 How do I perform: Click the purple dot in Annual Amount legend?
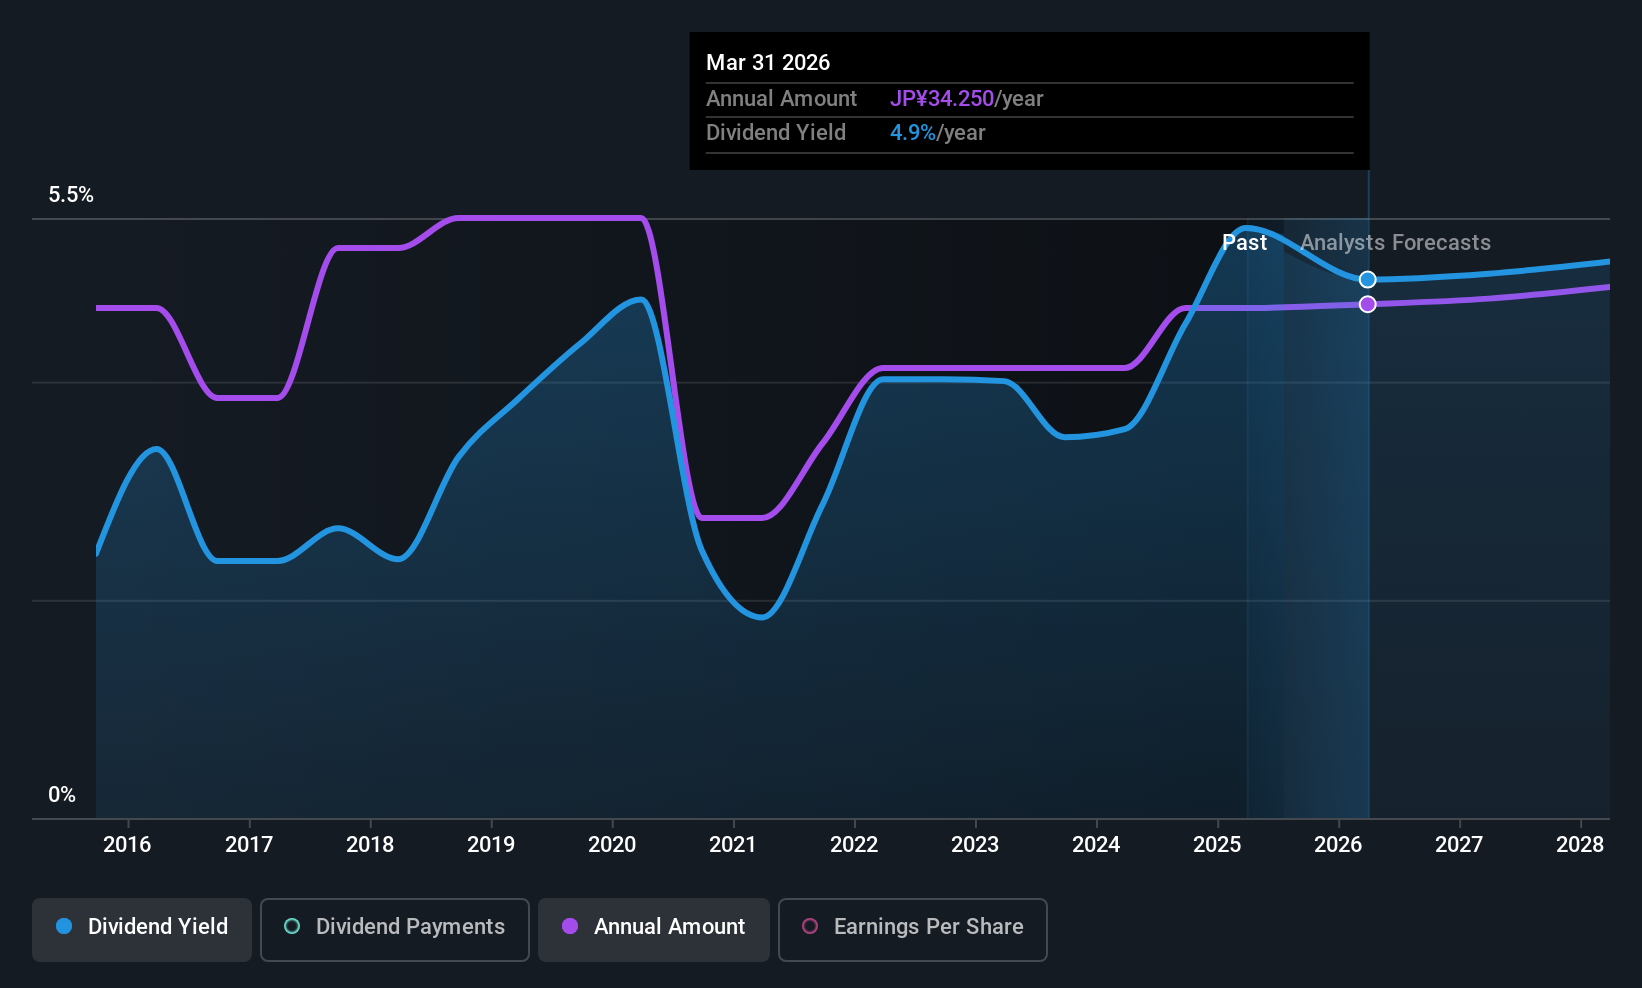(x=570, y=926)
